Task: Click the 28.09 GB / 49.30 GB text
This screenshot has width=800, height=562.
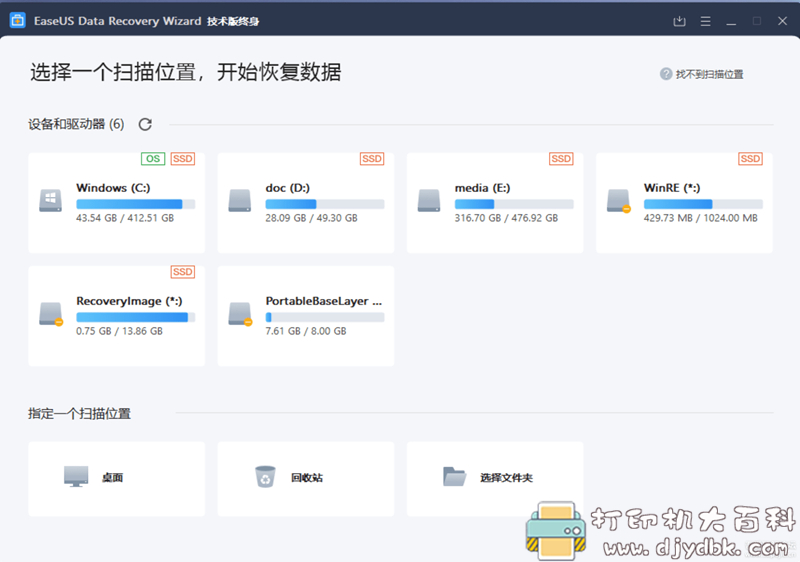Action: point(311,218)
